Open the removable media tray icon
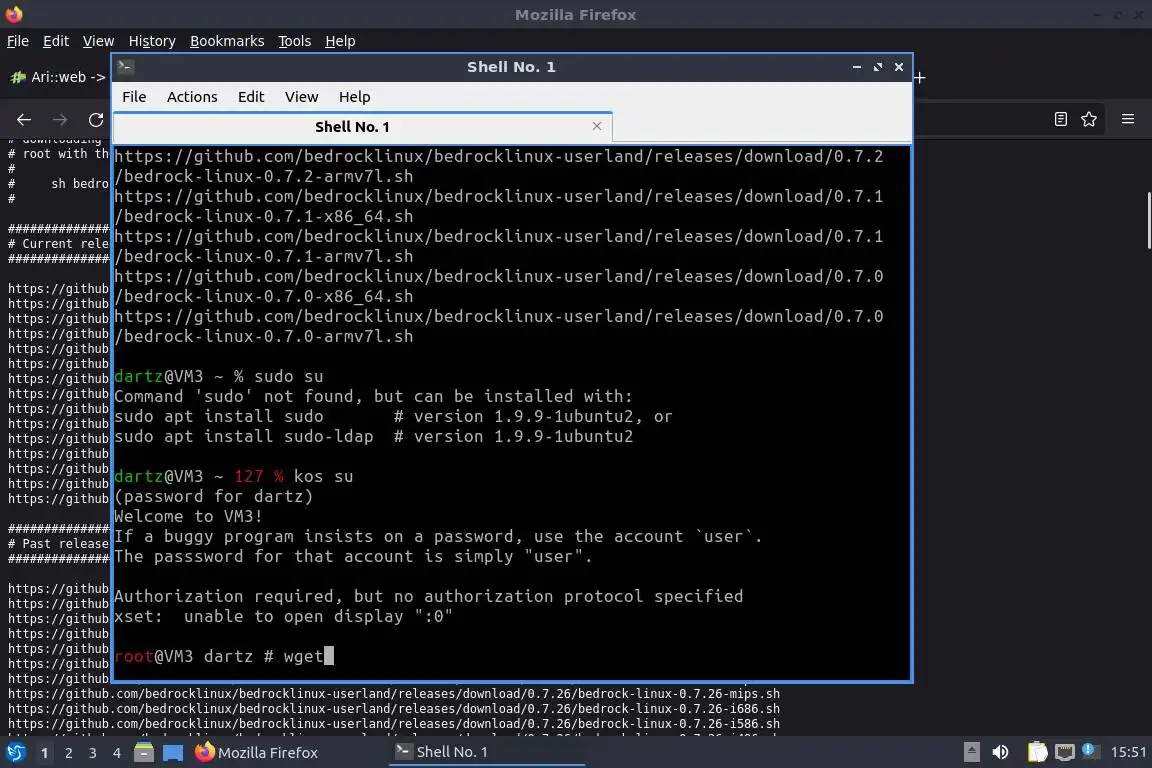This screenshot has width=1152, height=768. (971, 752)
